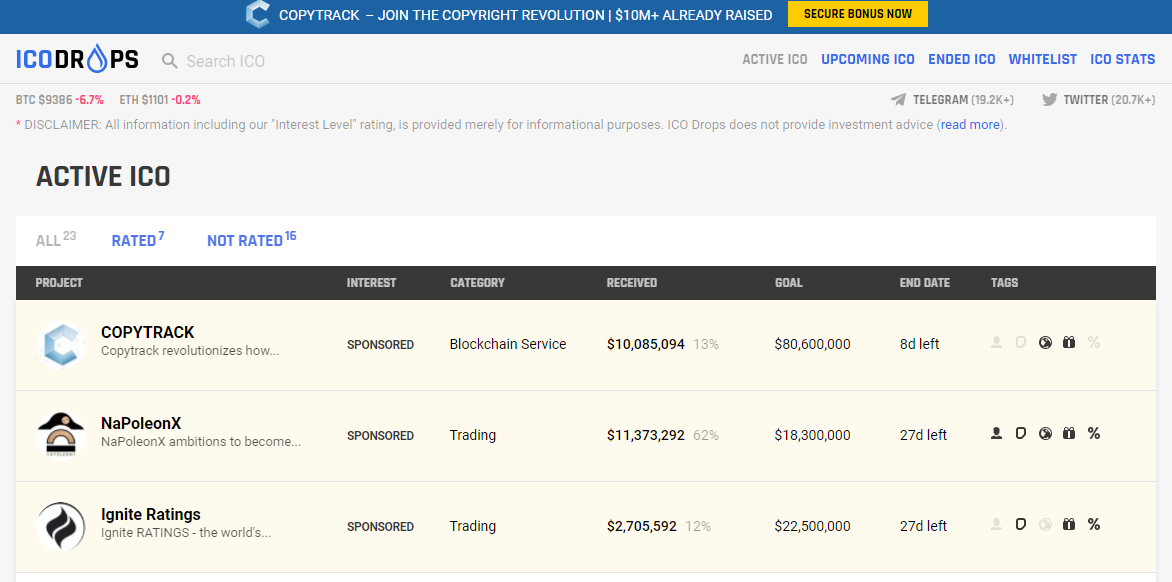
Task: Click COPYTRACK's globe tag icon
Action: (x=1045, y=342)
